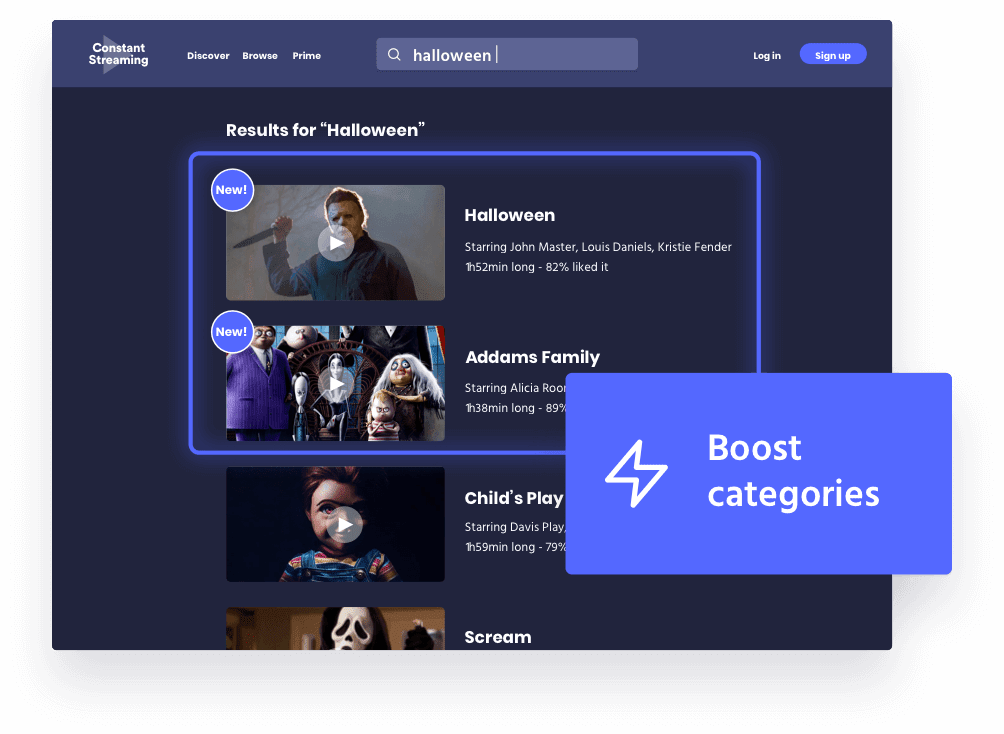Click the 1h59min long duration text
Image resolution: width=1004 pixels, height=734 pixels.
(x=515, y=547)
